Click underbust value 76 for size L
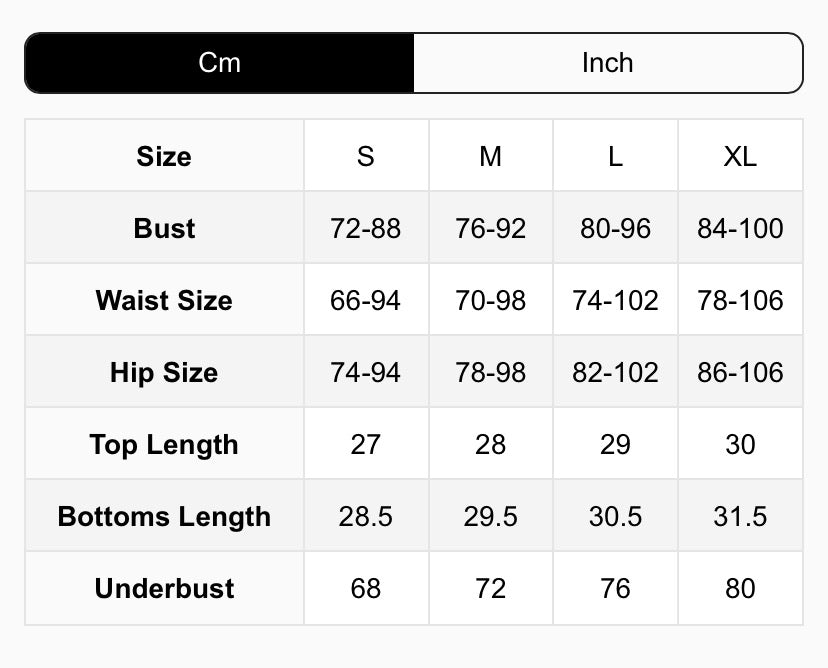The height and width of the screenshot is (668, 828). 615,588
